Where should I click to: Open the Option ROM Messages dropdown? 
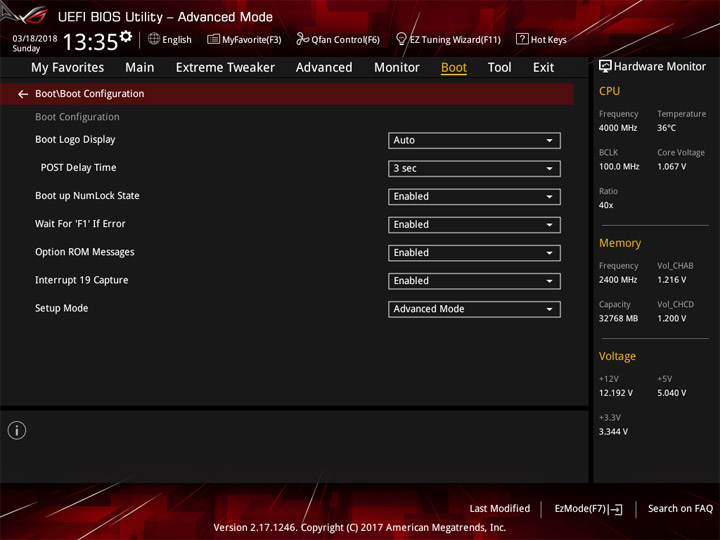[x=474, y=253]
